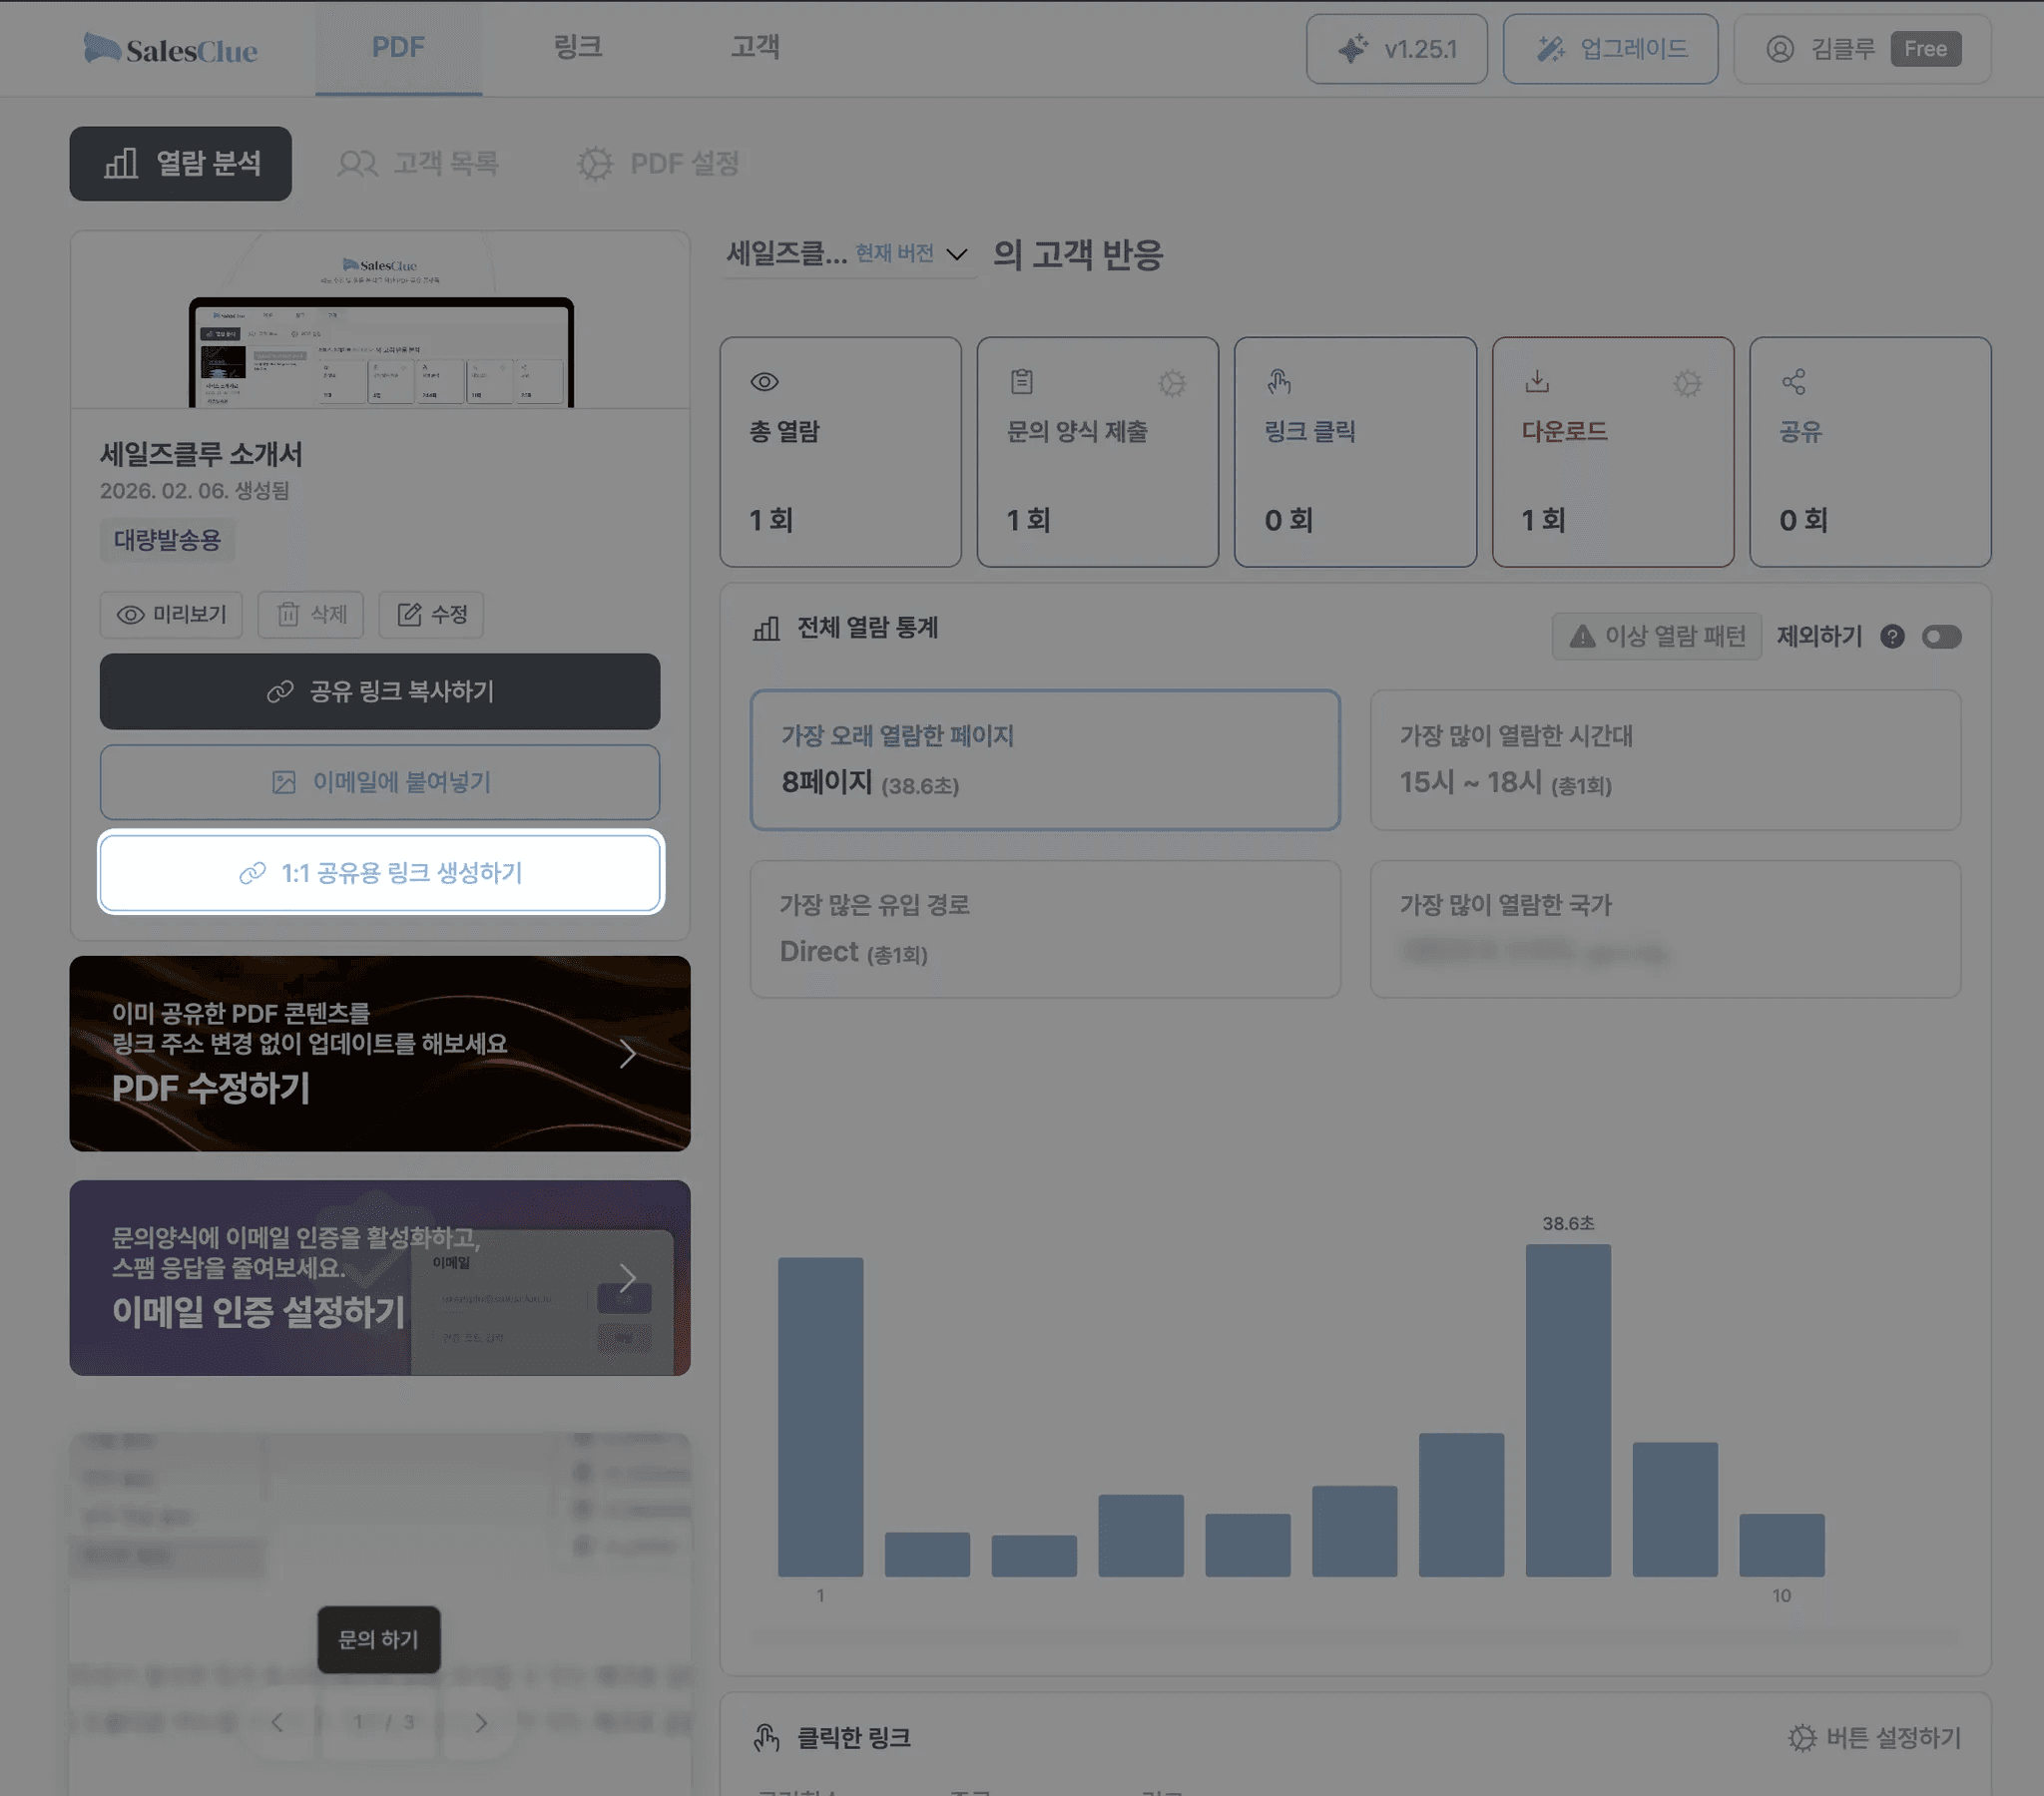Open the settings gear on the 다운로드 card
The width and height of the screenshot is (2044, 1796).
tap(1687, 383)
